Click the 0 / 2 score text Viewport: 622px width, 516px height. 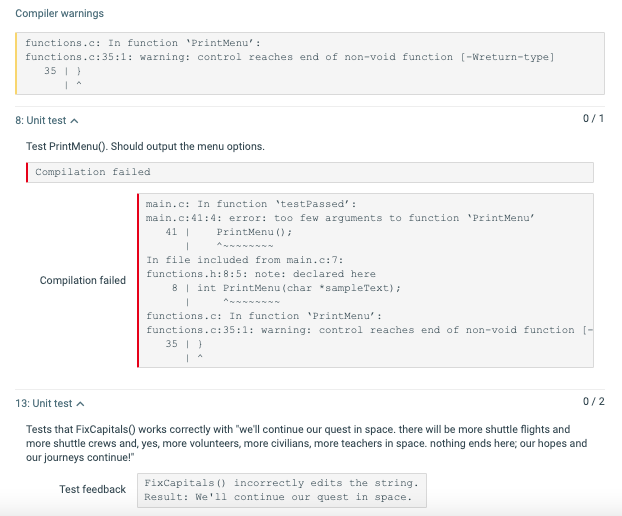(x=593, y=401)
